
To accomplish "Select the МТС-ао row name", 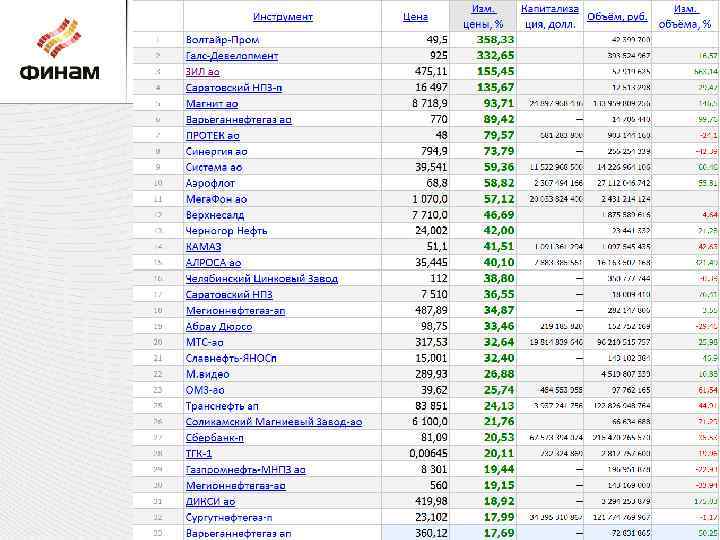I will [205, 342].
